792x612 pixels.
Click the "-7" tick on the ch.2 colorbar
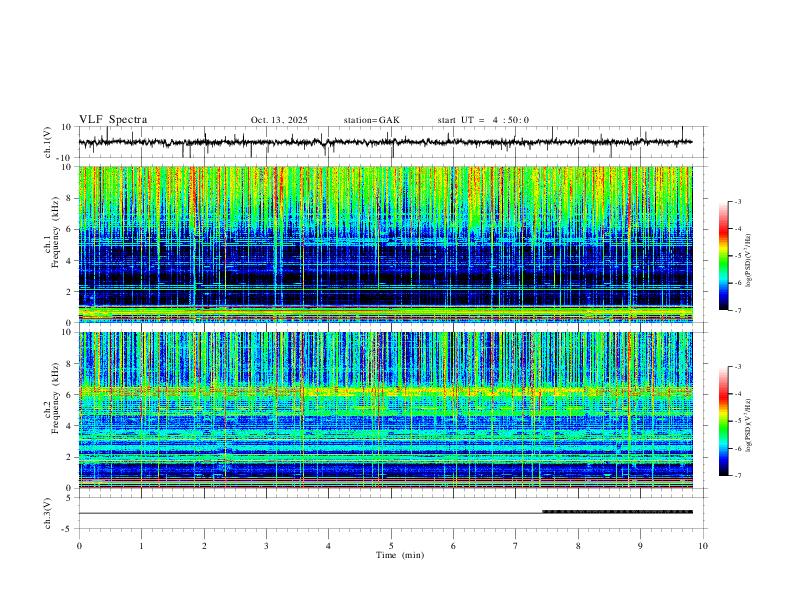tap(738, 475)
